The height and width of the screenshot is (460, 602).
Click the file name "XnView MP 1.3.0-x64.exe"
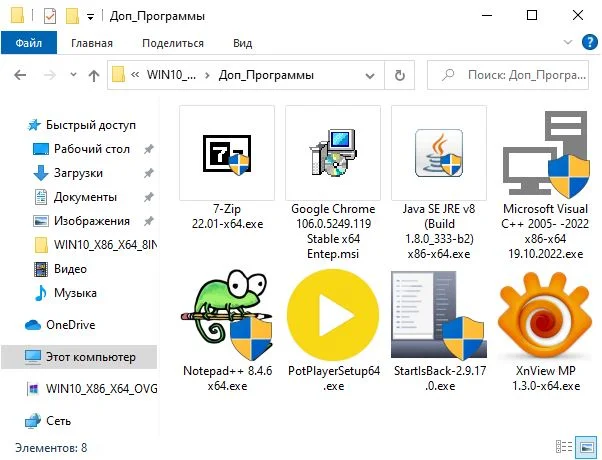pos(546,378)
